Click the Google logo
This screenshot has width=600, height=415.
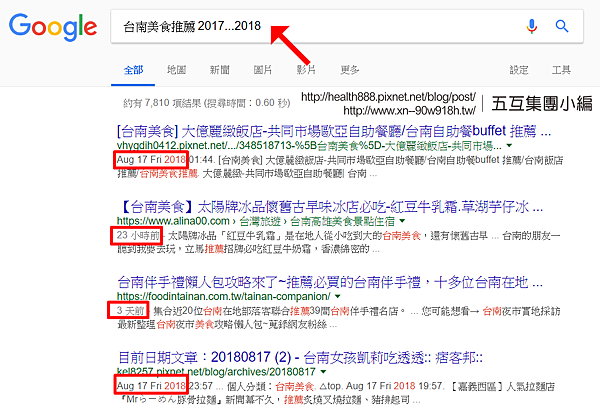point(53,27)
